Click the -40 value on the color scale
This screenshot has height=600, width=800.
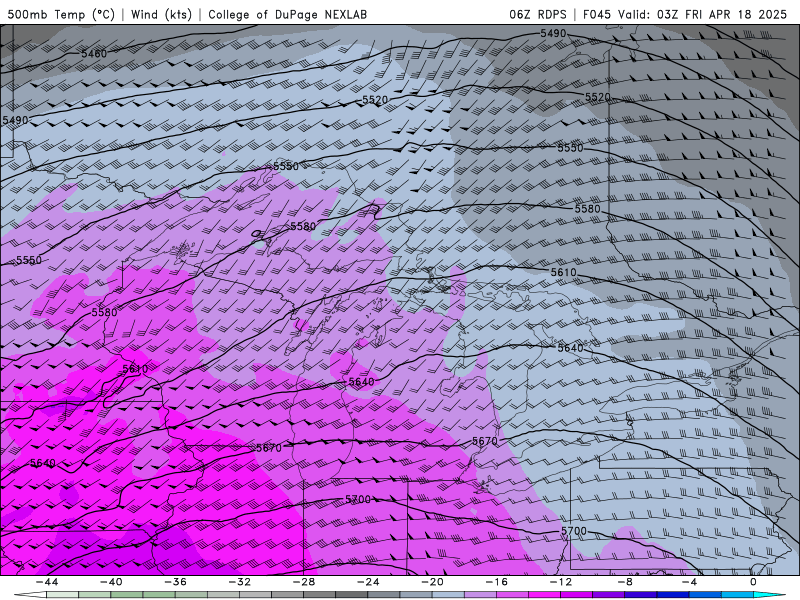(x=111, y=582)
